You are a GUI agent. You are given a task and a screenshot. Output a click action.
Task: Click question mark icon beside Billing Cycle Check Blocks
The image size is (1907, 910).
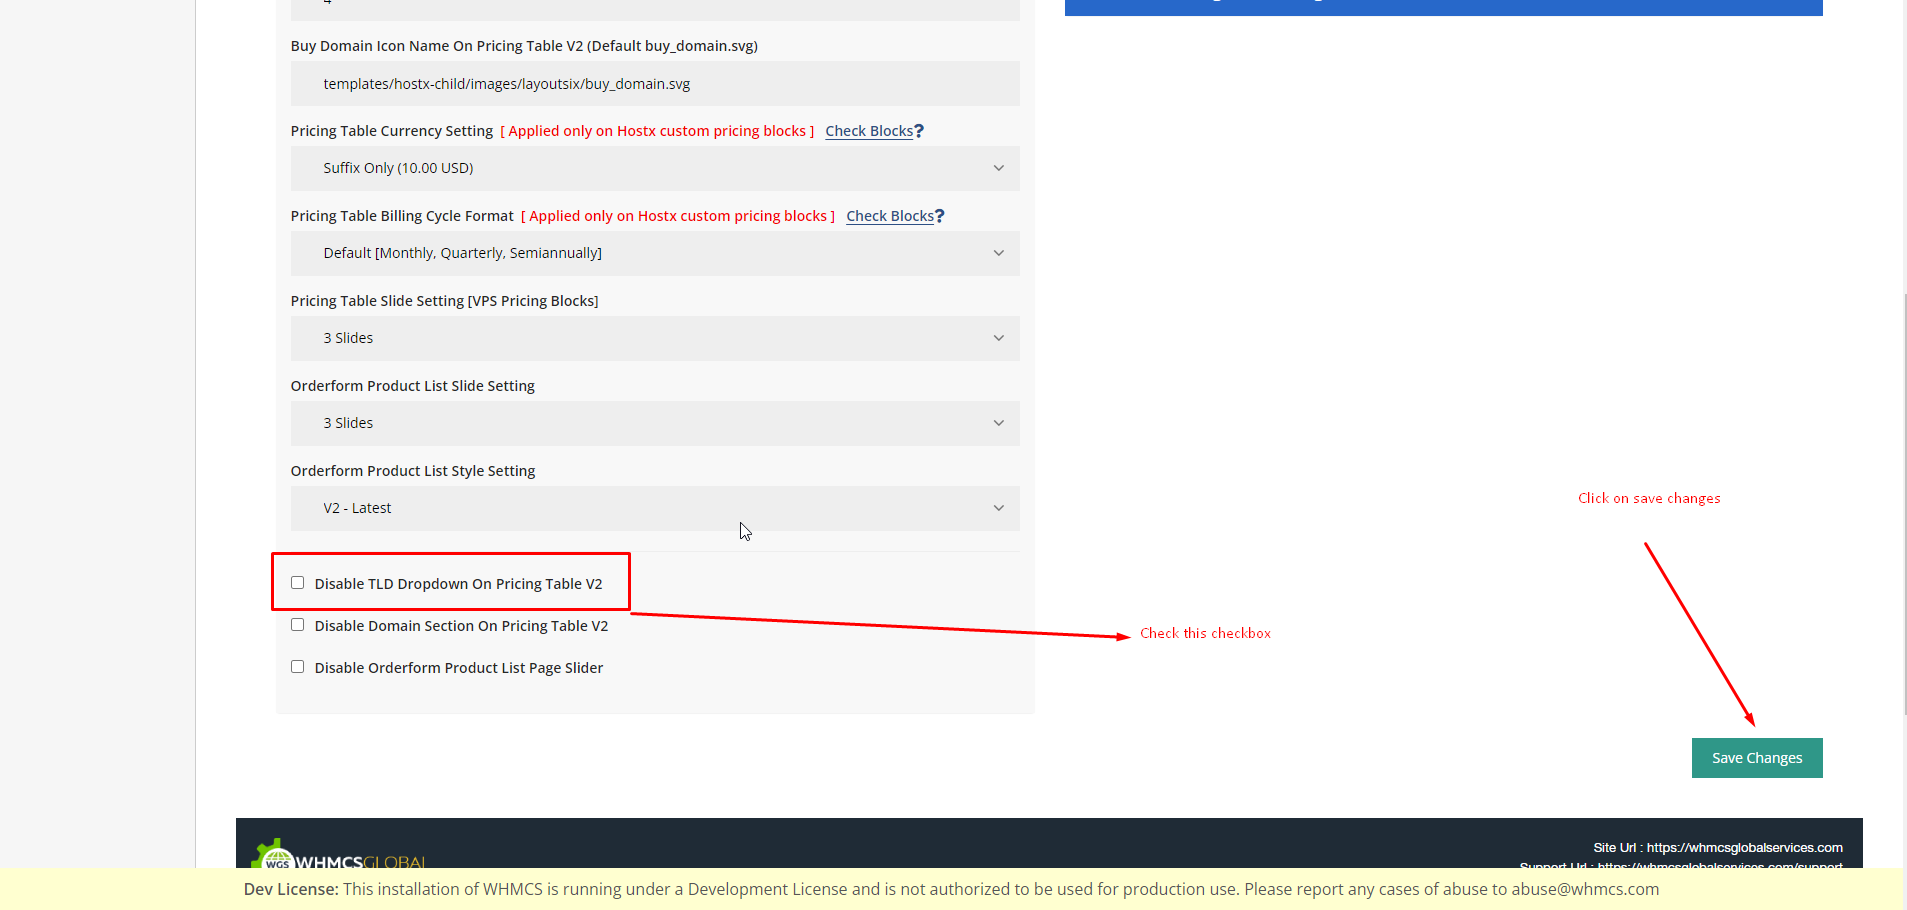(940, 216)
